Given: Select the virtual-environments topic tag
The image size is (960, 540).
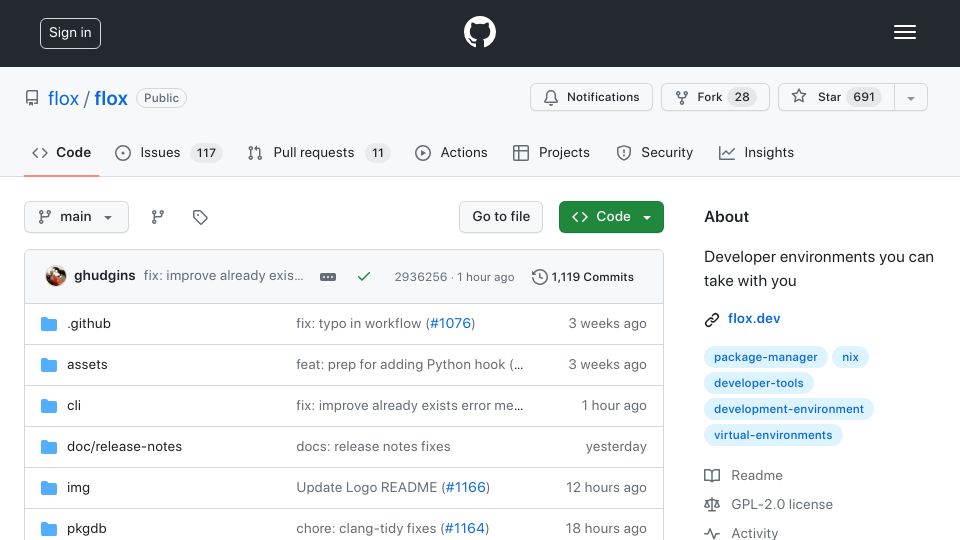Looking at the screenshot, I should pyautogui.click(x=773, y=435).
